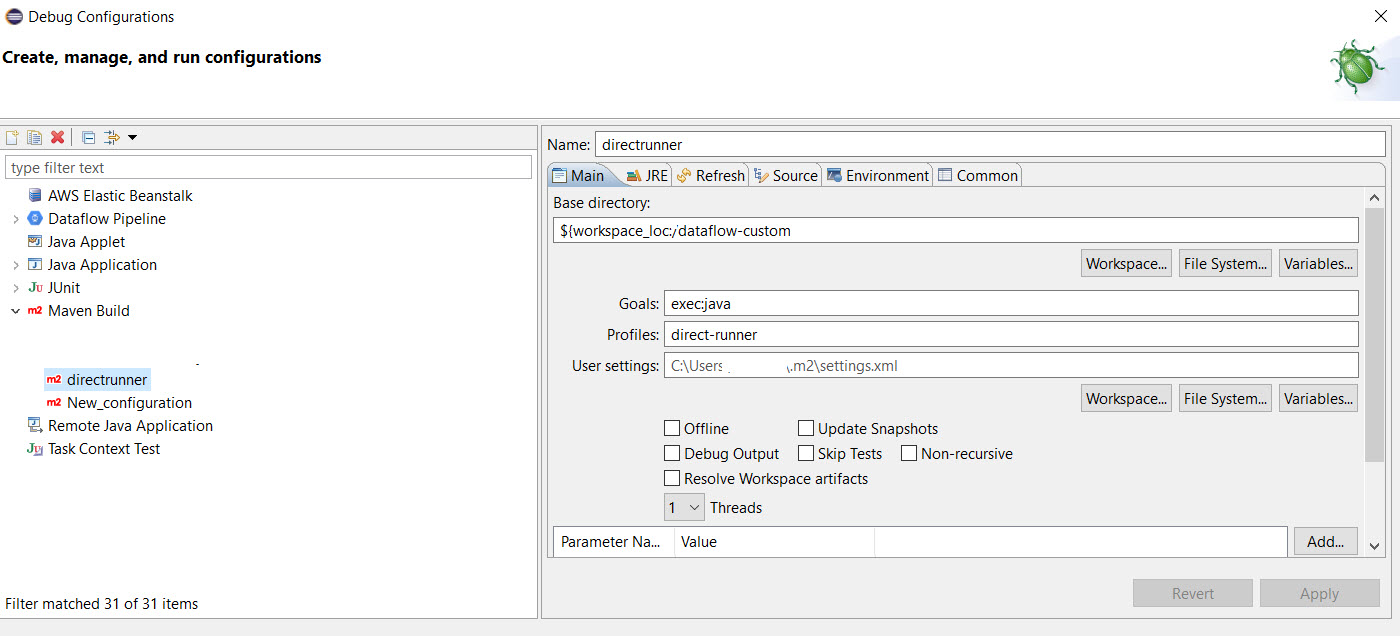This screenshot has height=636, width=1400.
Task: Switch to the Main tab
Action: (x=578, y=175)
